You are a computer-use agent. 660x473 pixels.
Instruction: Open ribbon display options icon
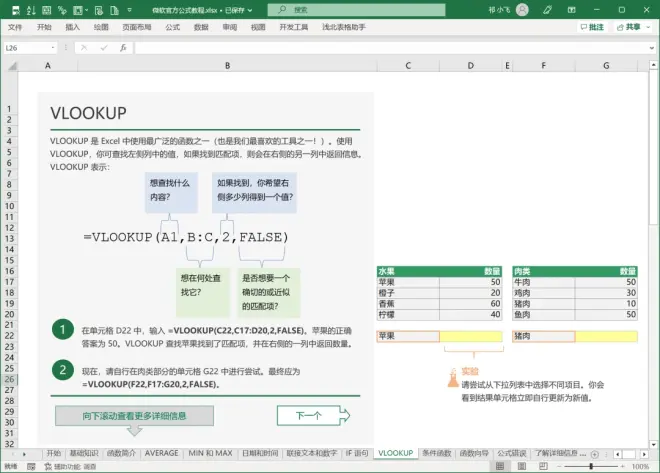point(571,10)
